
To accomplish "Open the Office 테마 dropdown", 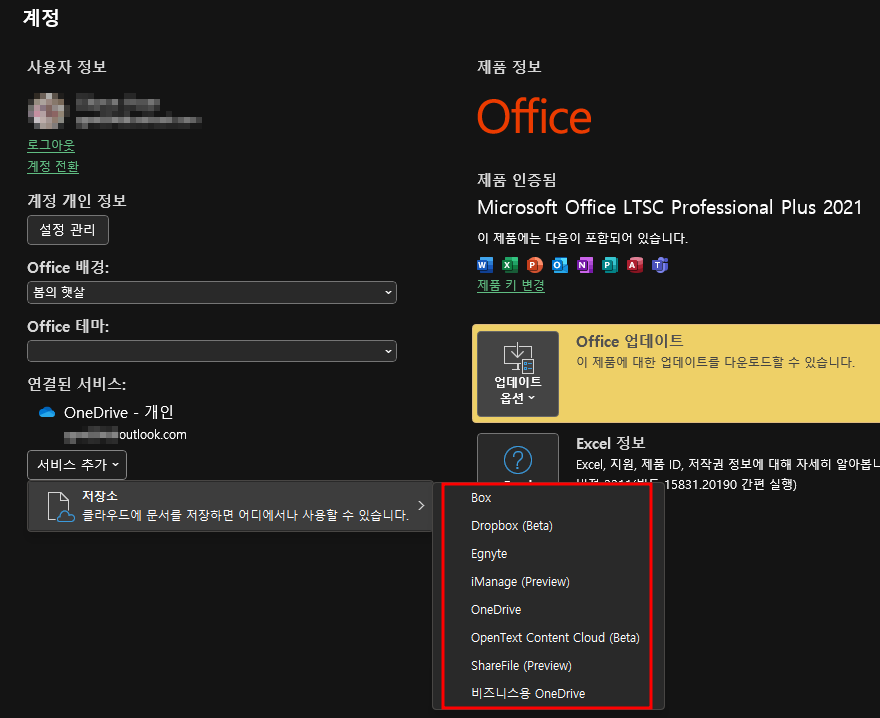I will tap(212, 351).
